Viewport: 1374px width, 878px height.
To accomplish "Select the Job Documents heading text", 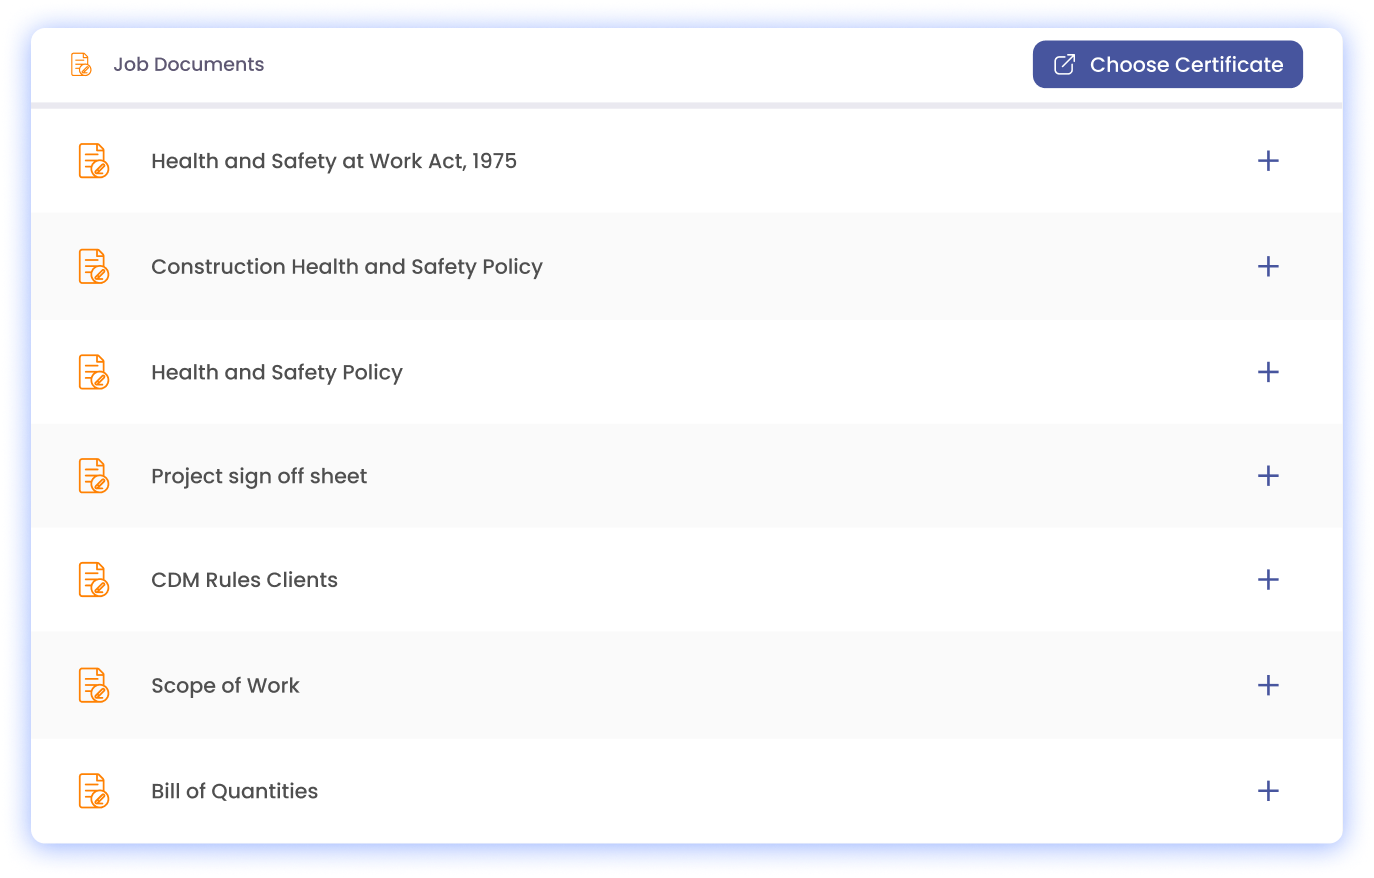I will point(188,65).
